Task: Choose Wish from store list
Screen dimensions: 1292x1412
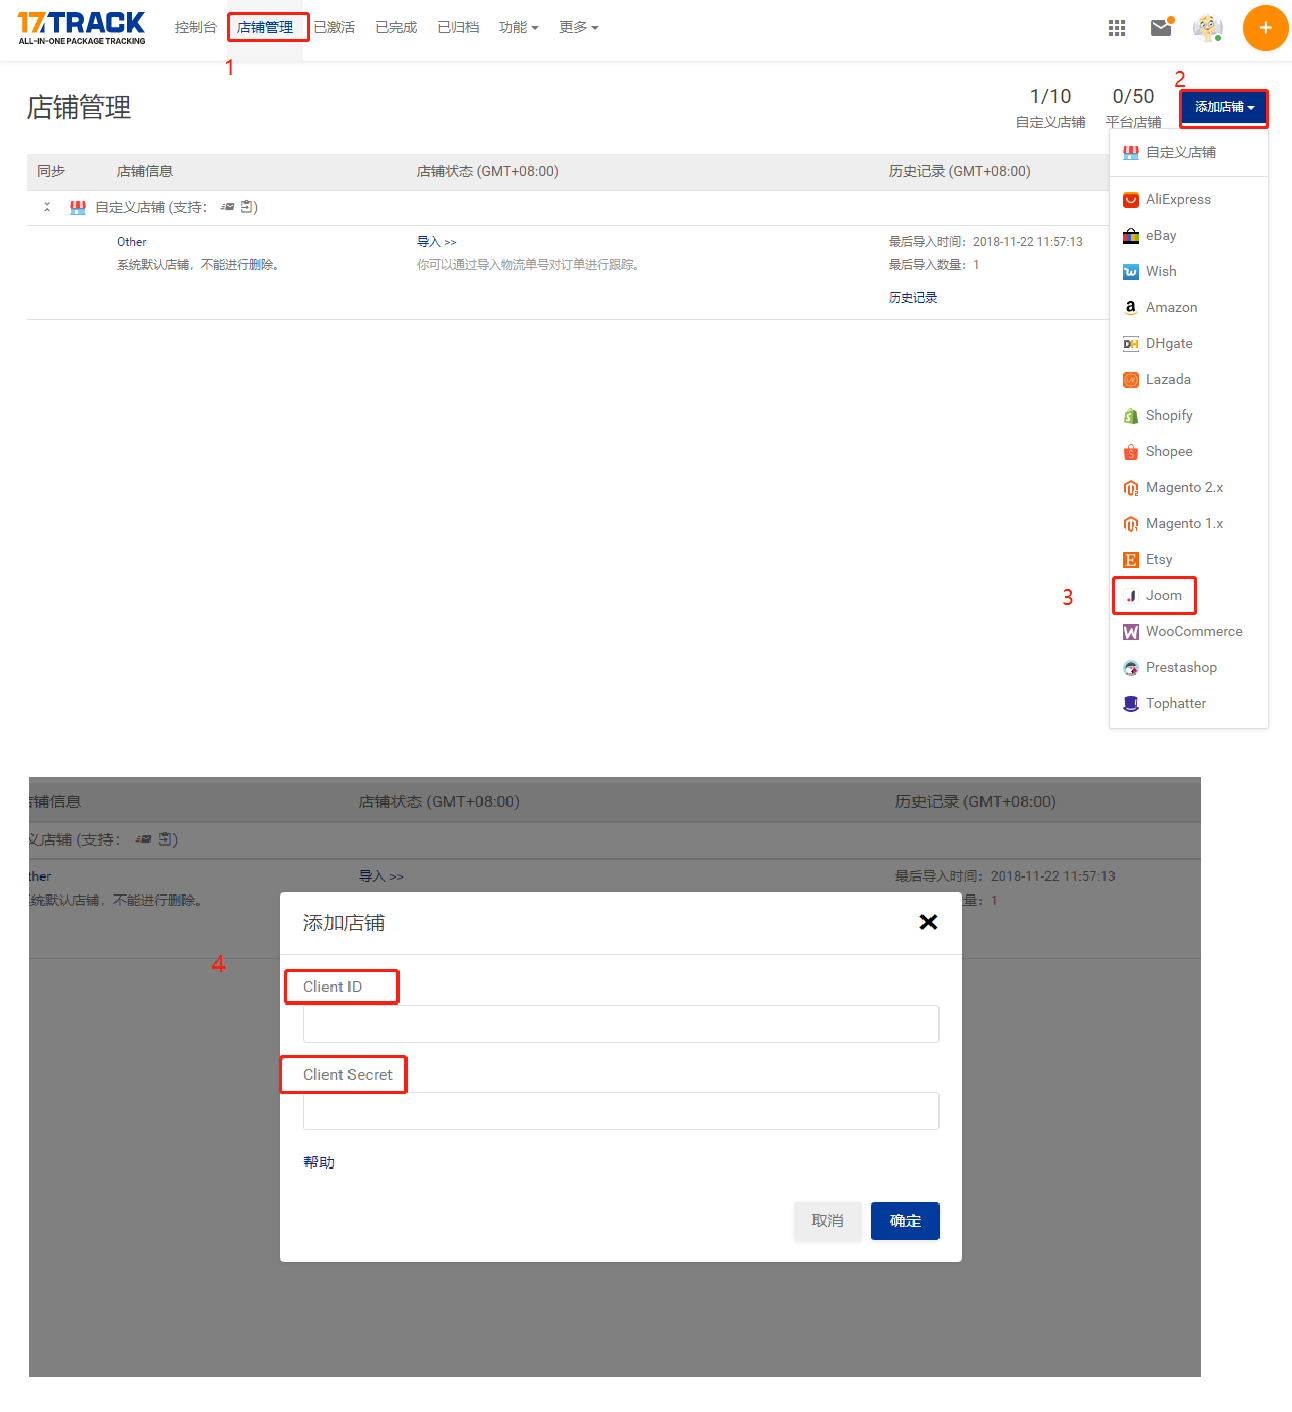Action: pos(1189,272)
